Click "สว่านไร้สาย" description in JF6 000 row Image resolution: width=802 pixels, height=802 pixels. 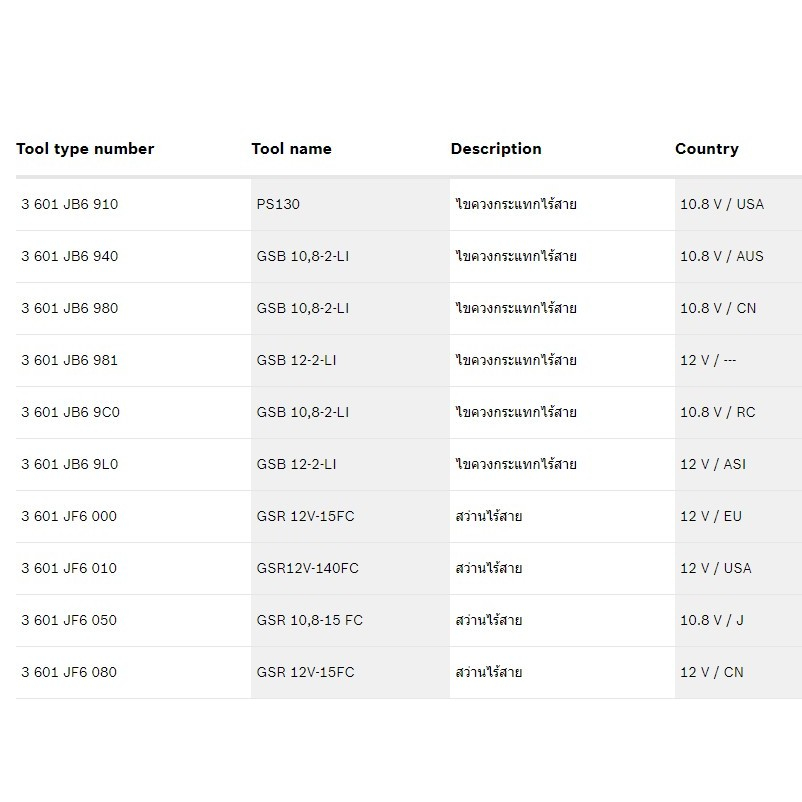click(x=489, y=516)
